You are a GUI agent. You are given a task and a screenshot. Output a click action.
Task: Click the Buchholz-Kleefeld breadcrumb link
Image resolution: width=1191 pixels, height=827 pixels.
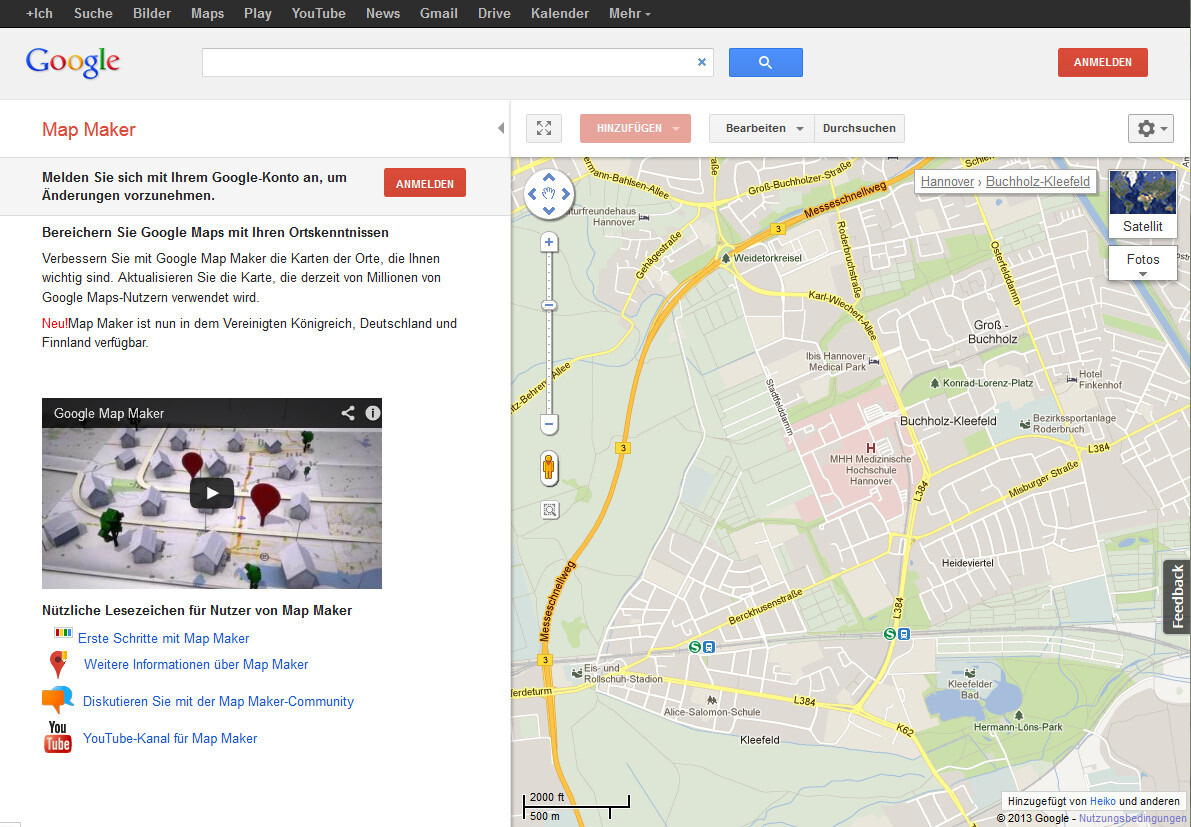[x=1038, y=181]
